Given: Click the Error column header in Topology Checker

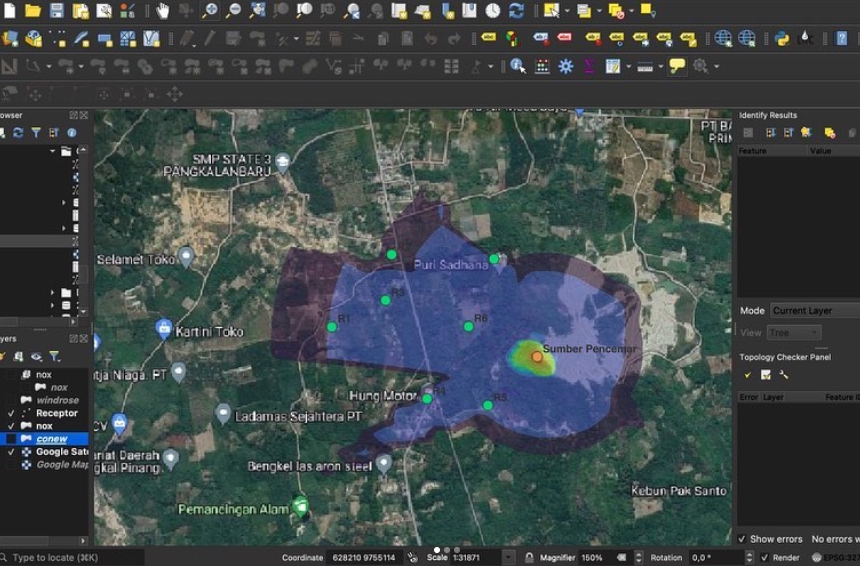Looking at the screenshot, I should tap(749, 397).
